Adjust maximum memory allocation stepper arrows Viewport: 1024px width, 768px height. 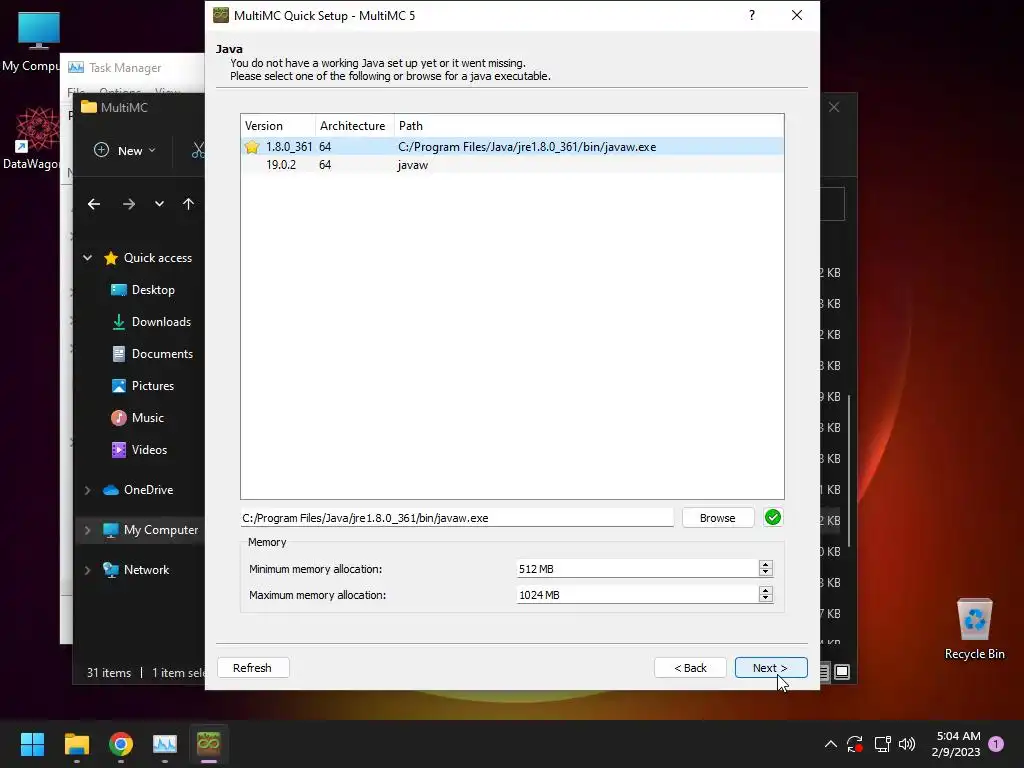click(x=766, y=594)
